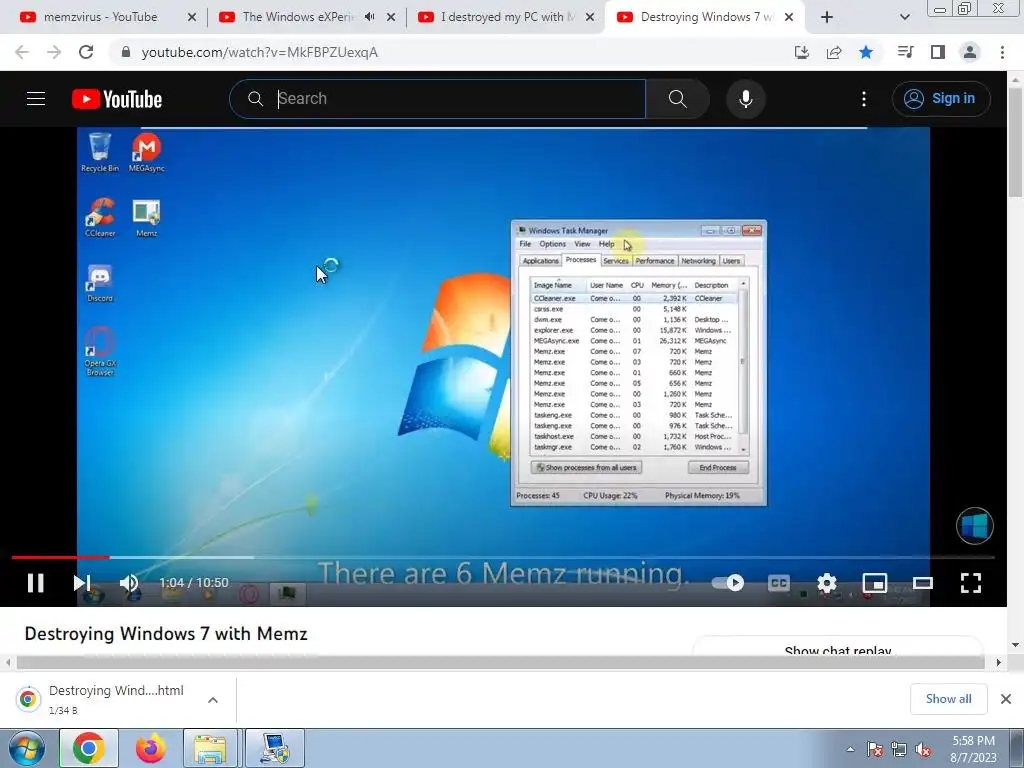The height and width of the screenshot is (768, 1024).
Task: Go to the YouTube home logo
Action: [x=117, y=99]
